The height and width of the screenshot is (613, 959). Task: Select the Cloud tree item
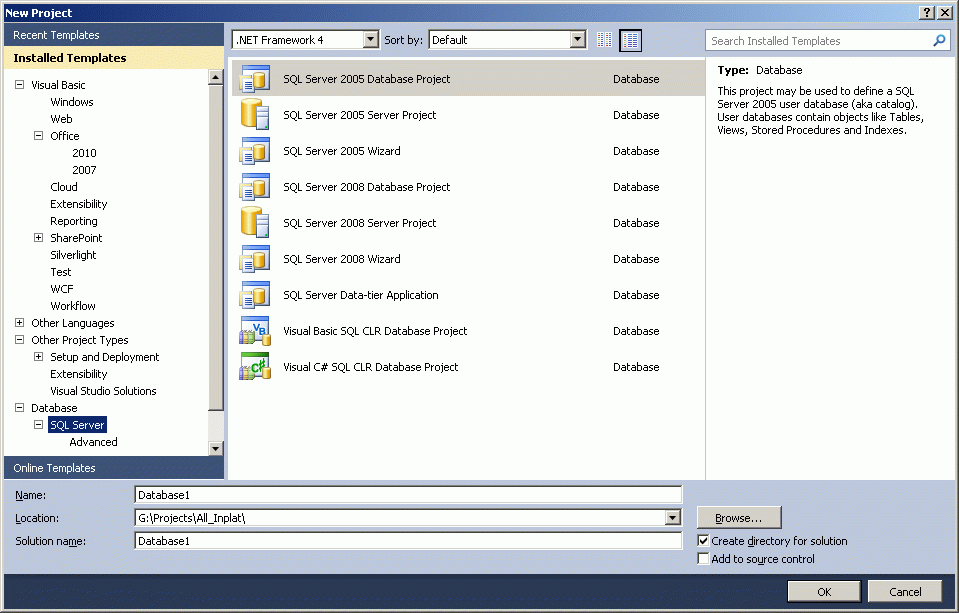coord(64,187)
